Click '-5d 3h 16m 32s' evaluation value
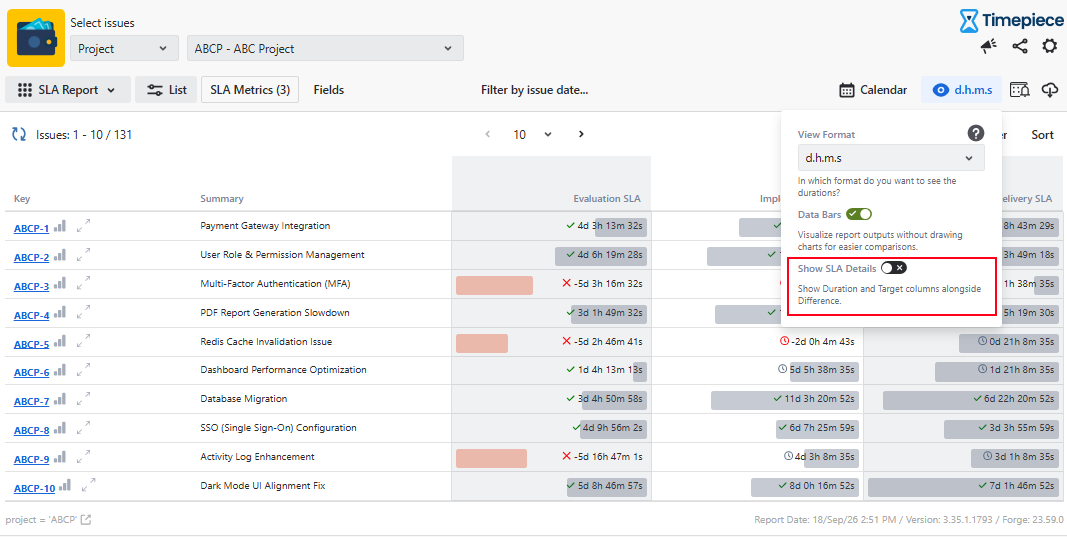This screenshot has height=537, width=1067. [x=608, y=283]
